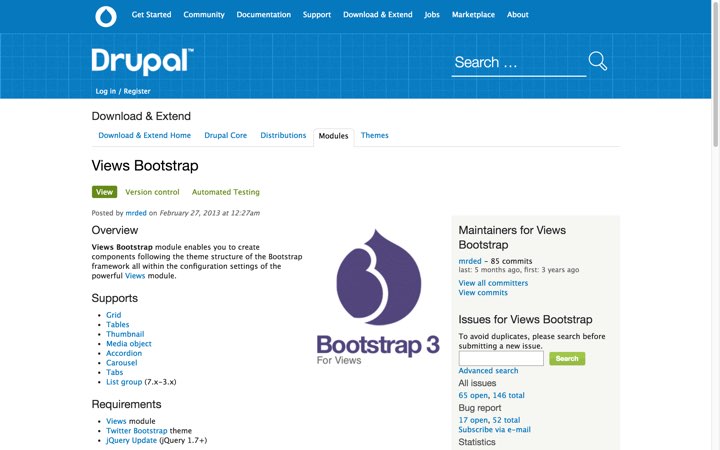Open the Marketplace nav item
Viewport: 720px width, 450px height.
coord(473,15)
